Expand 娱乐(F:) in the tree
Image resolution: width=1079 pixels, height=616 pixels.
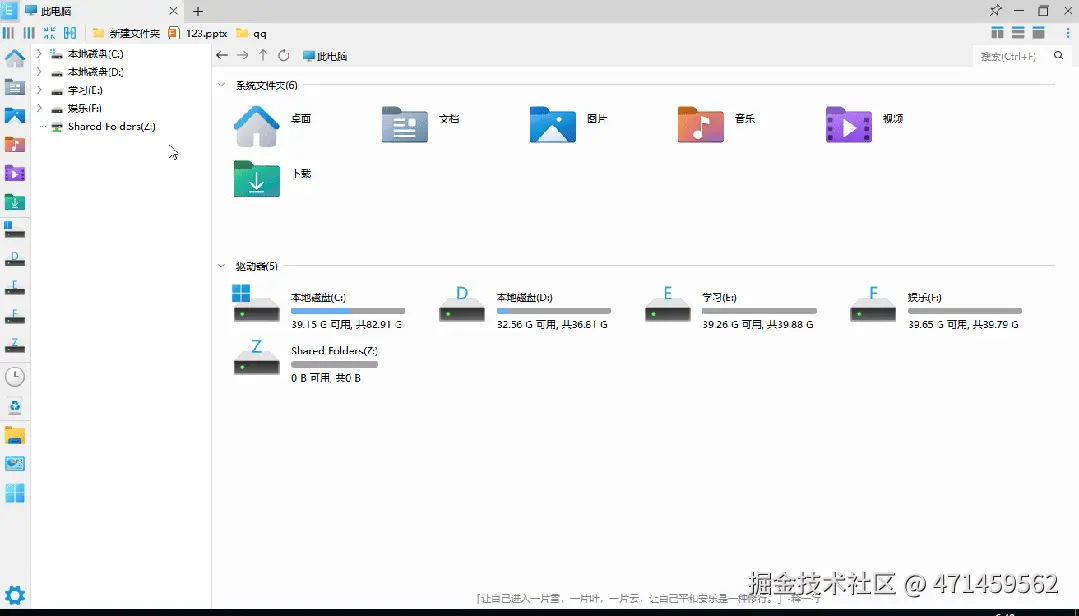point(39,108)
